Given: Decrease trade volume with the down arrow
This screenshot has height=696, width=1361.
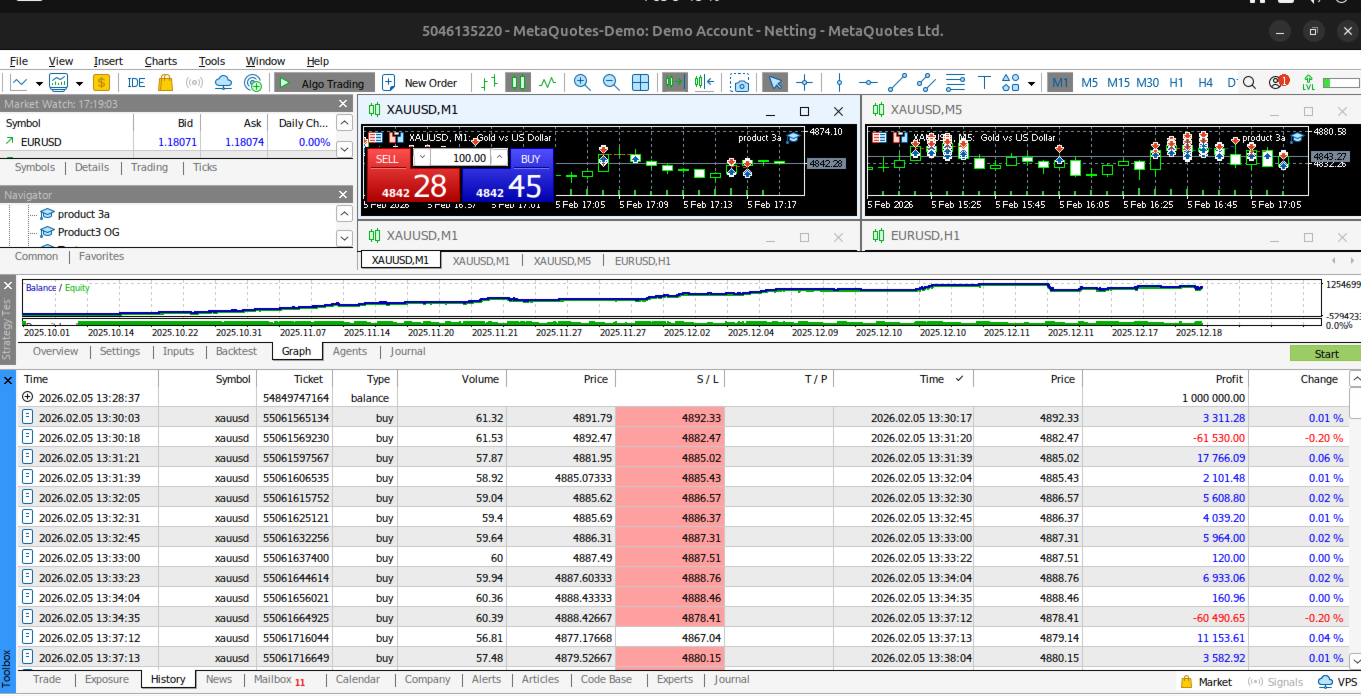Looking at the screenshot, I should point(421,158).
